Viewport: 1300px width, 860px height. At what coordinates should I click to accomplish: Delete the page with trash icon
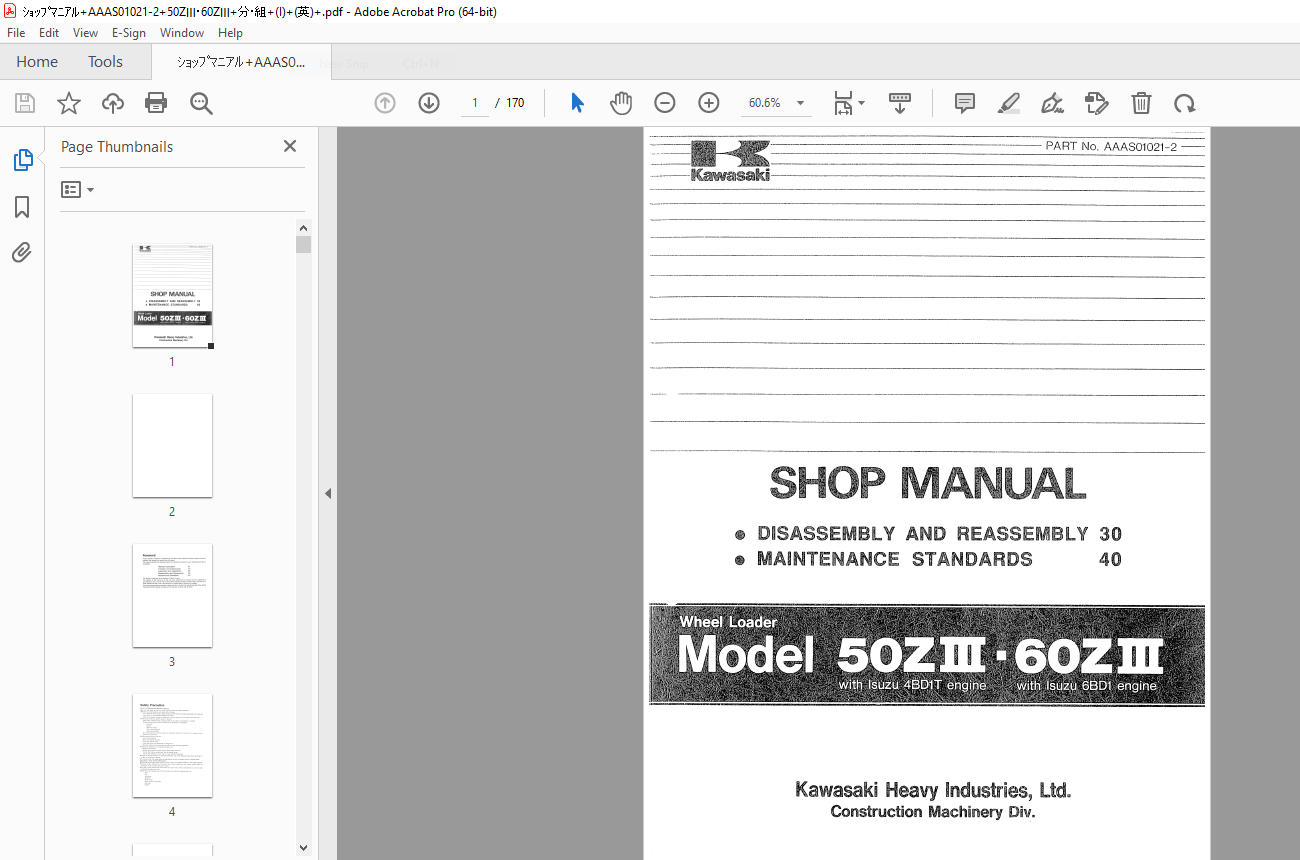[1141, 103]
